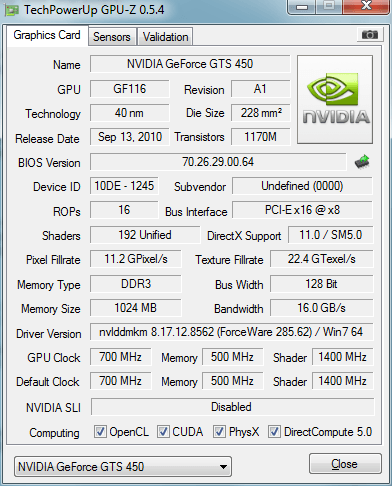Click the BIOS Version field

coord(218,162)
